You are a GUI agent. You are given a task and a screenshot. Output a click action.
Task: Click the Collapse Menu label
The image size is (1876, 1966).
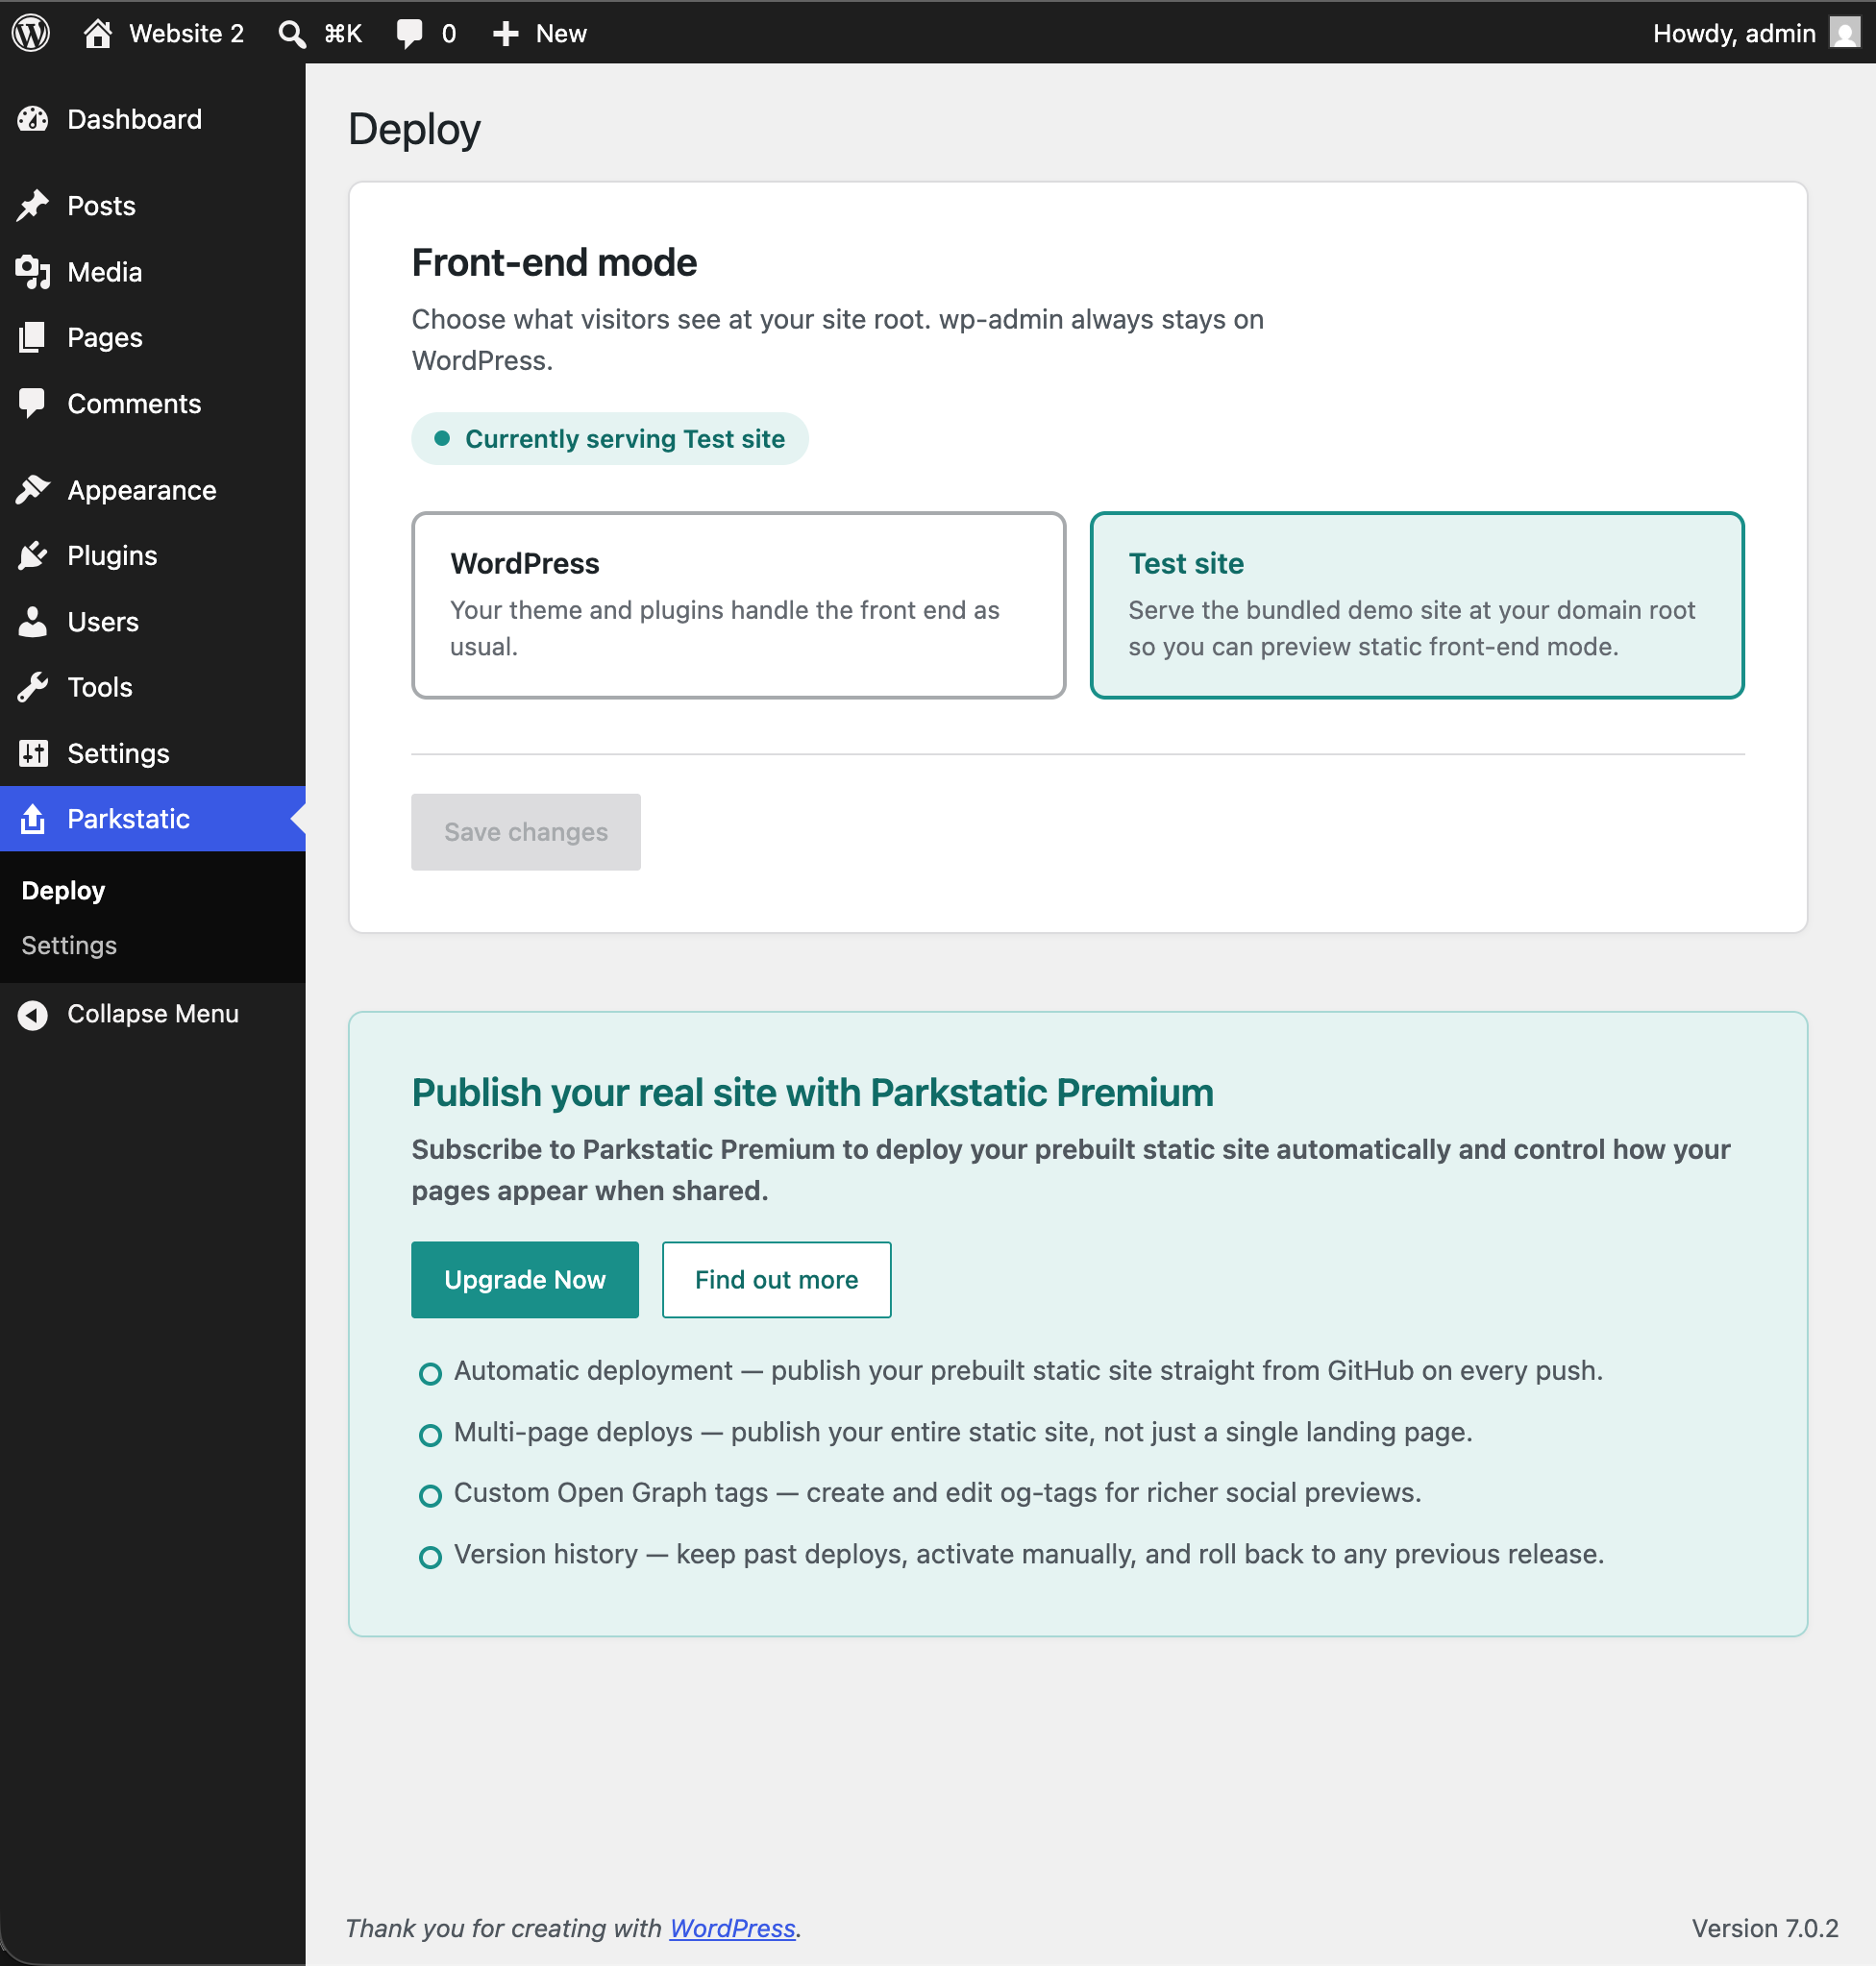(153, 1014)
